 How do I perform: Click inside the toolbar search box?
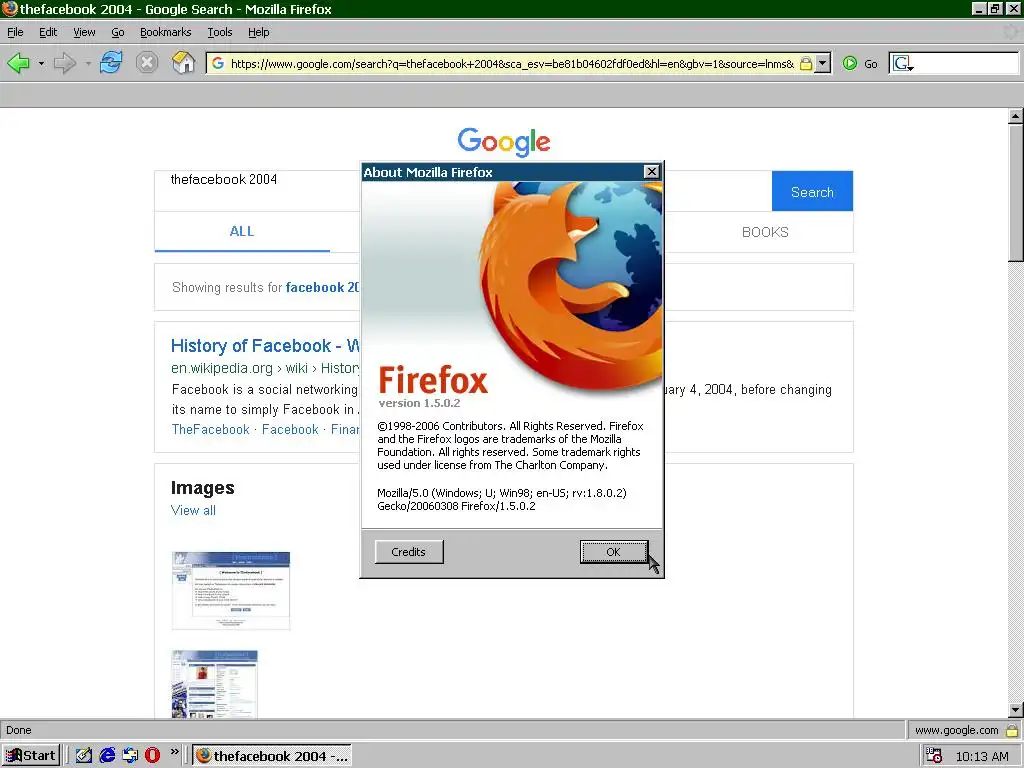pyautogui.click(x=966, y=63)
